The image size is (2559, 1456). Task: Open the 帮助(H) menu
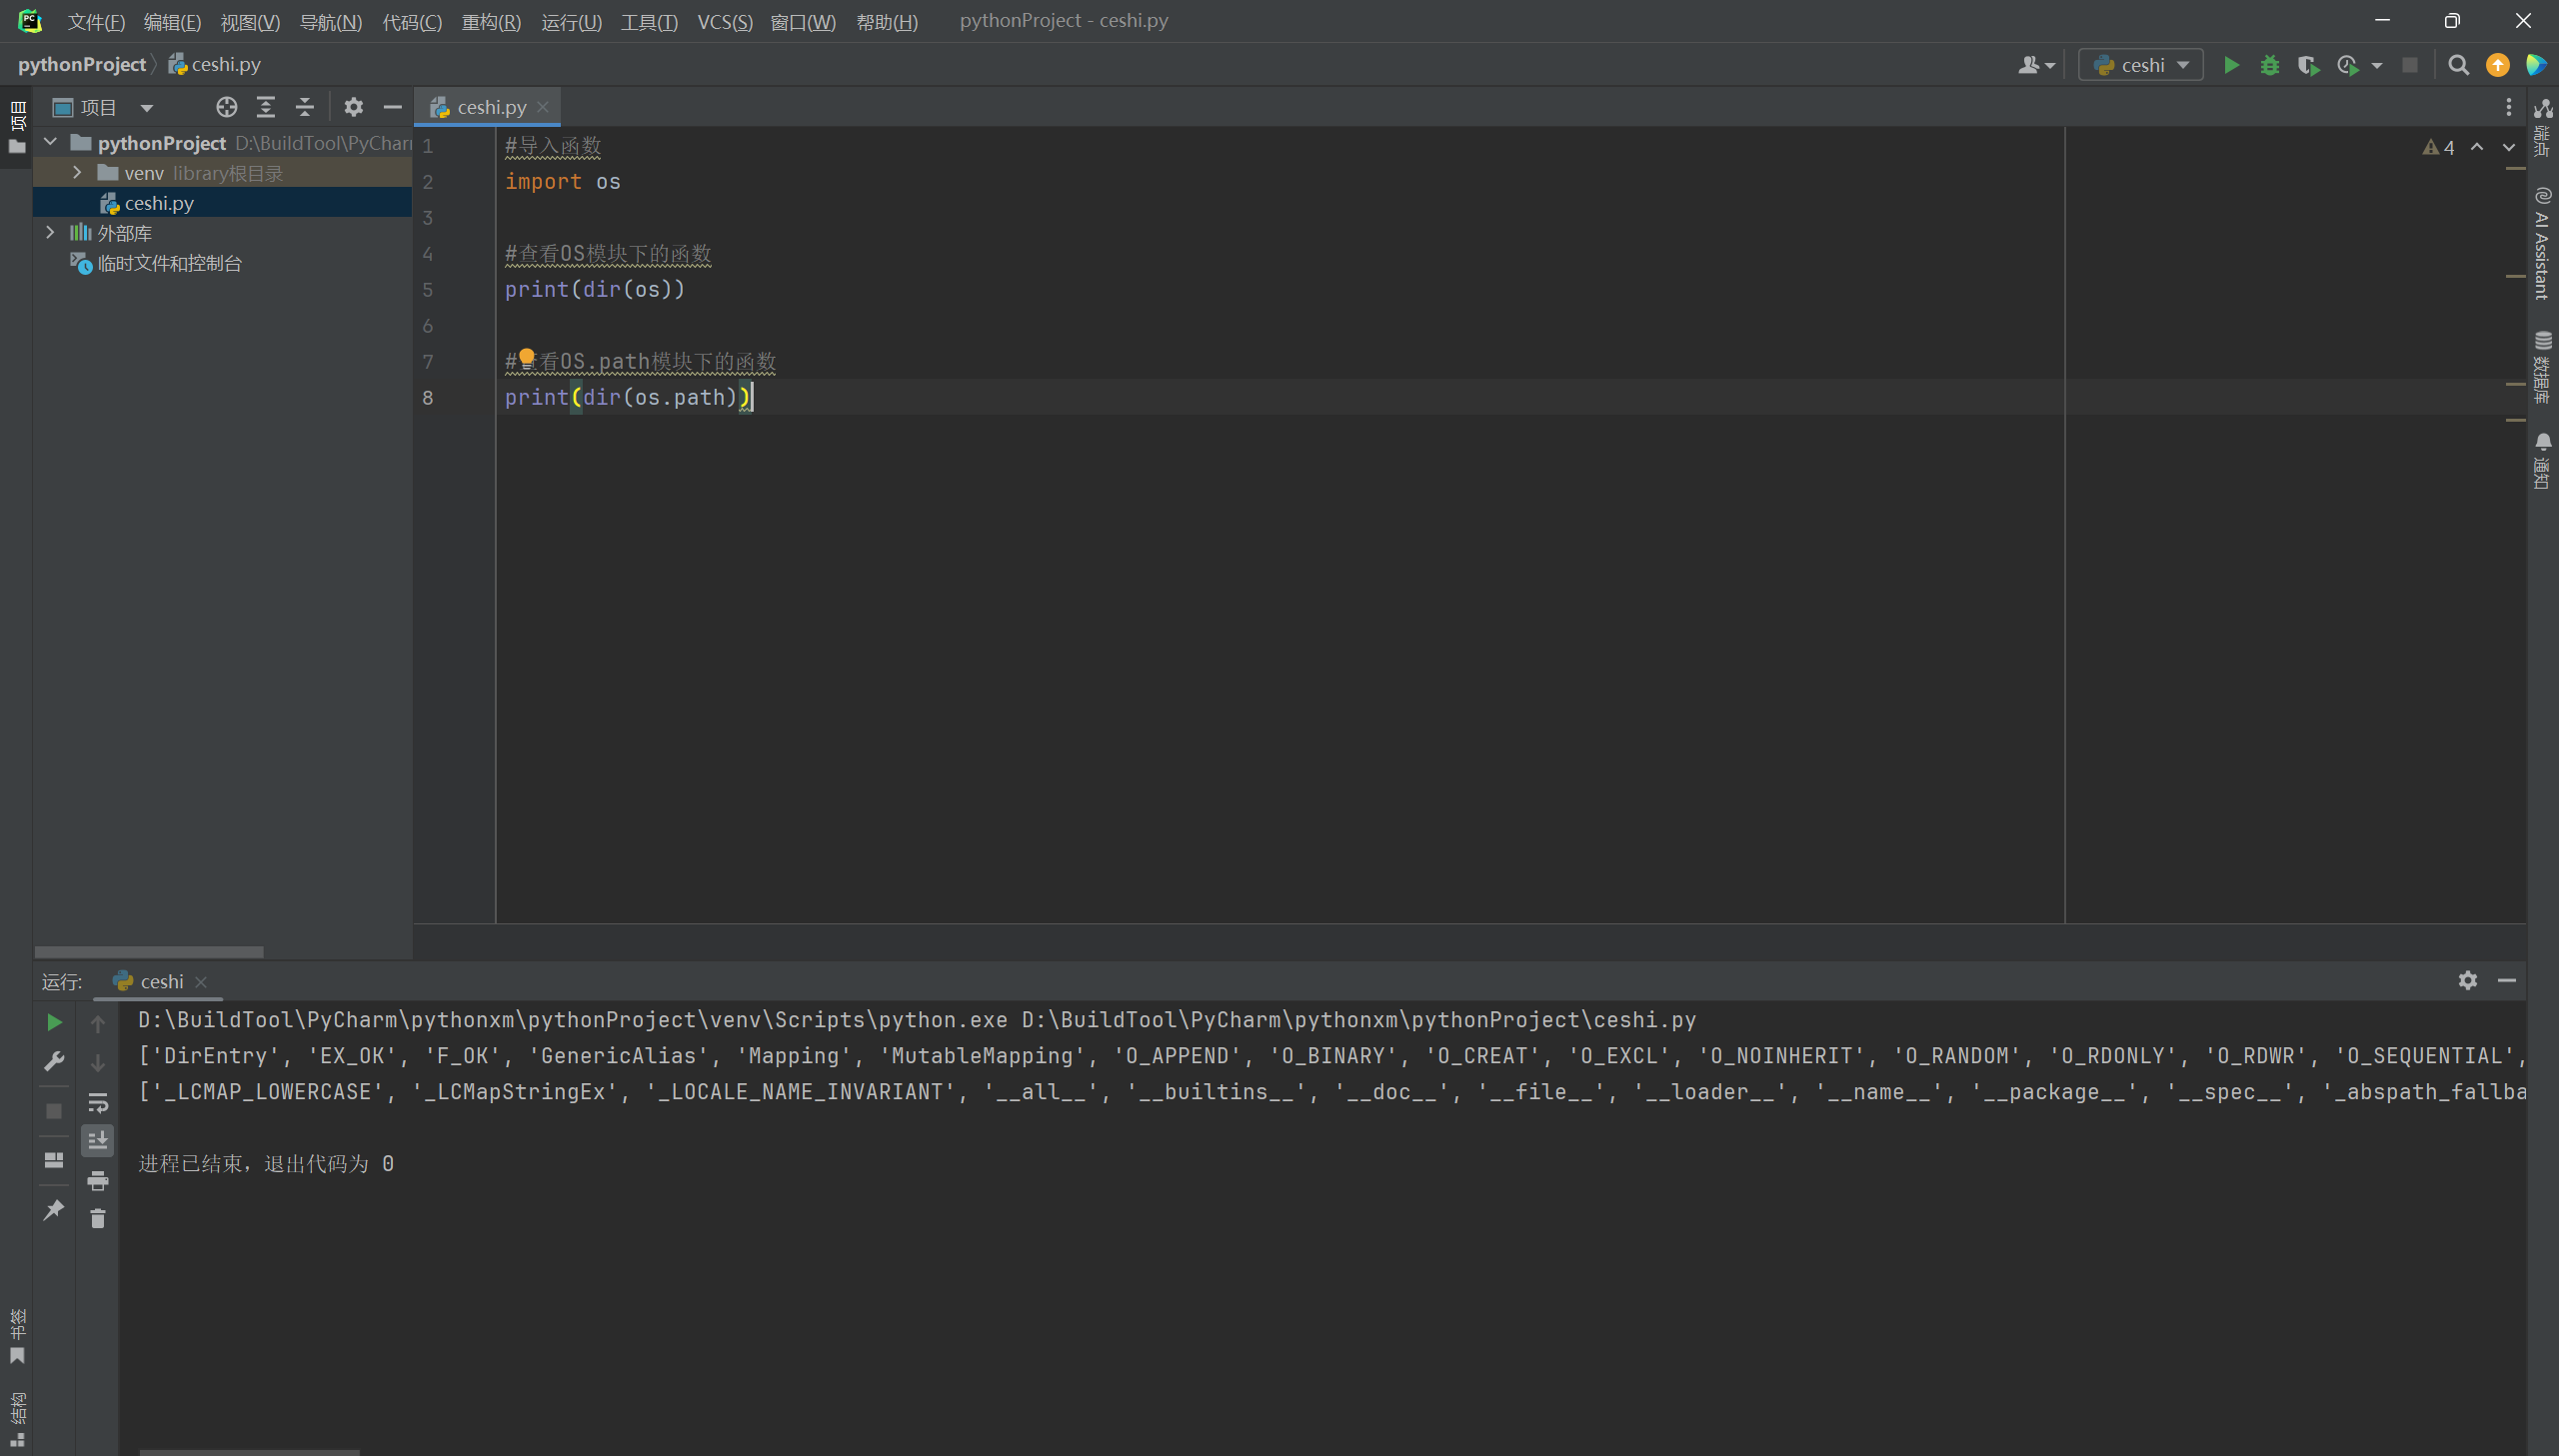coord(887,22)
